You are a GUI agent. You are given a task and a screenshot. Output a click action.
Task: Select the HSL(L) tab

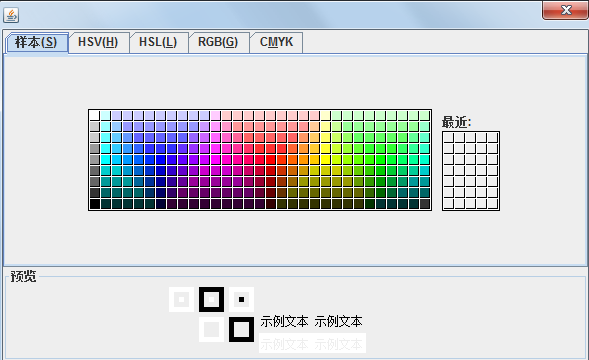tap(158, 42)
